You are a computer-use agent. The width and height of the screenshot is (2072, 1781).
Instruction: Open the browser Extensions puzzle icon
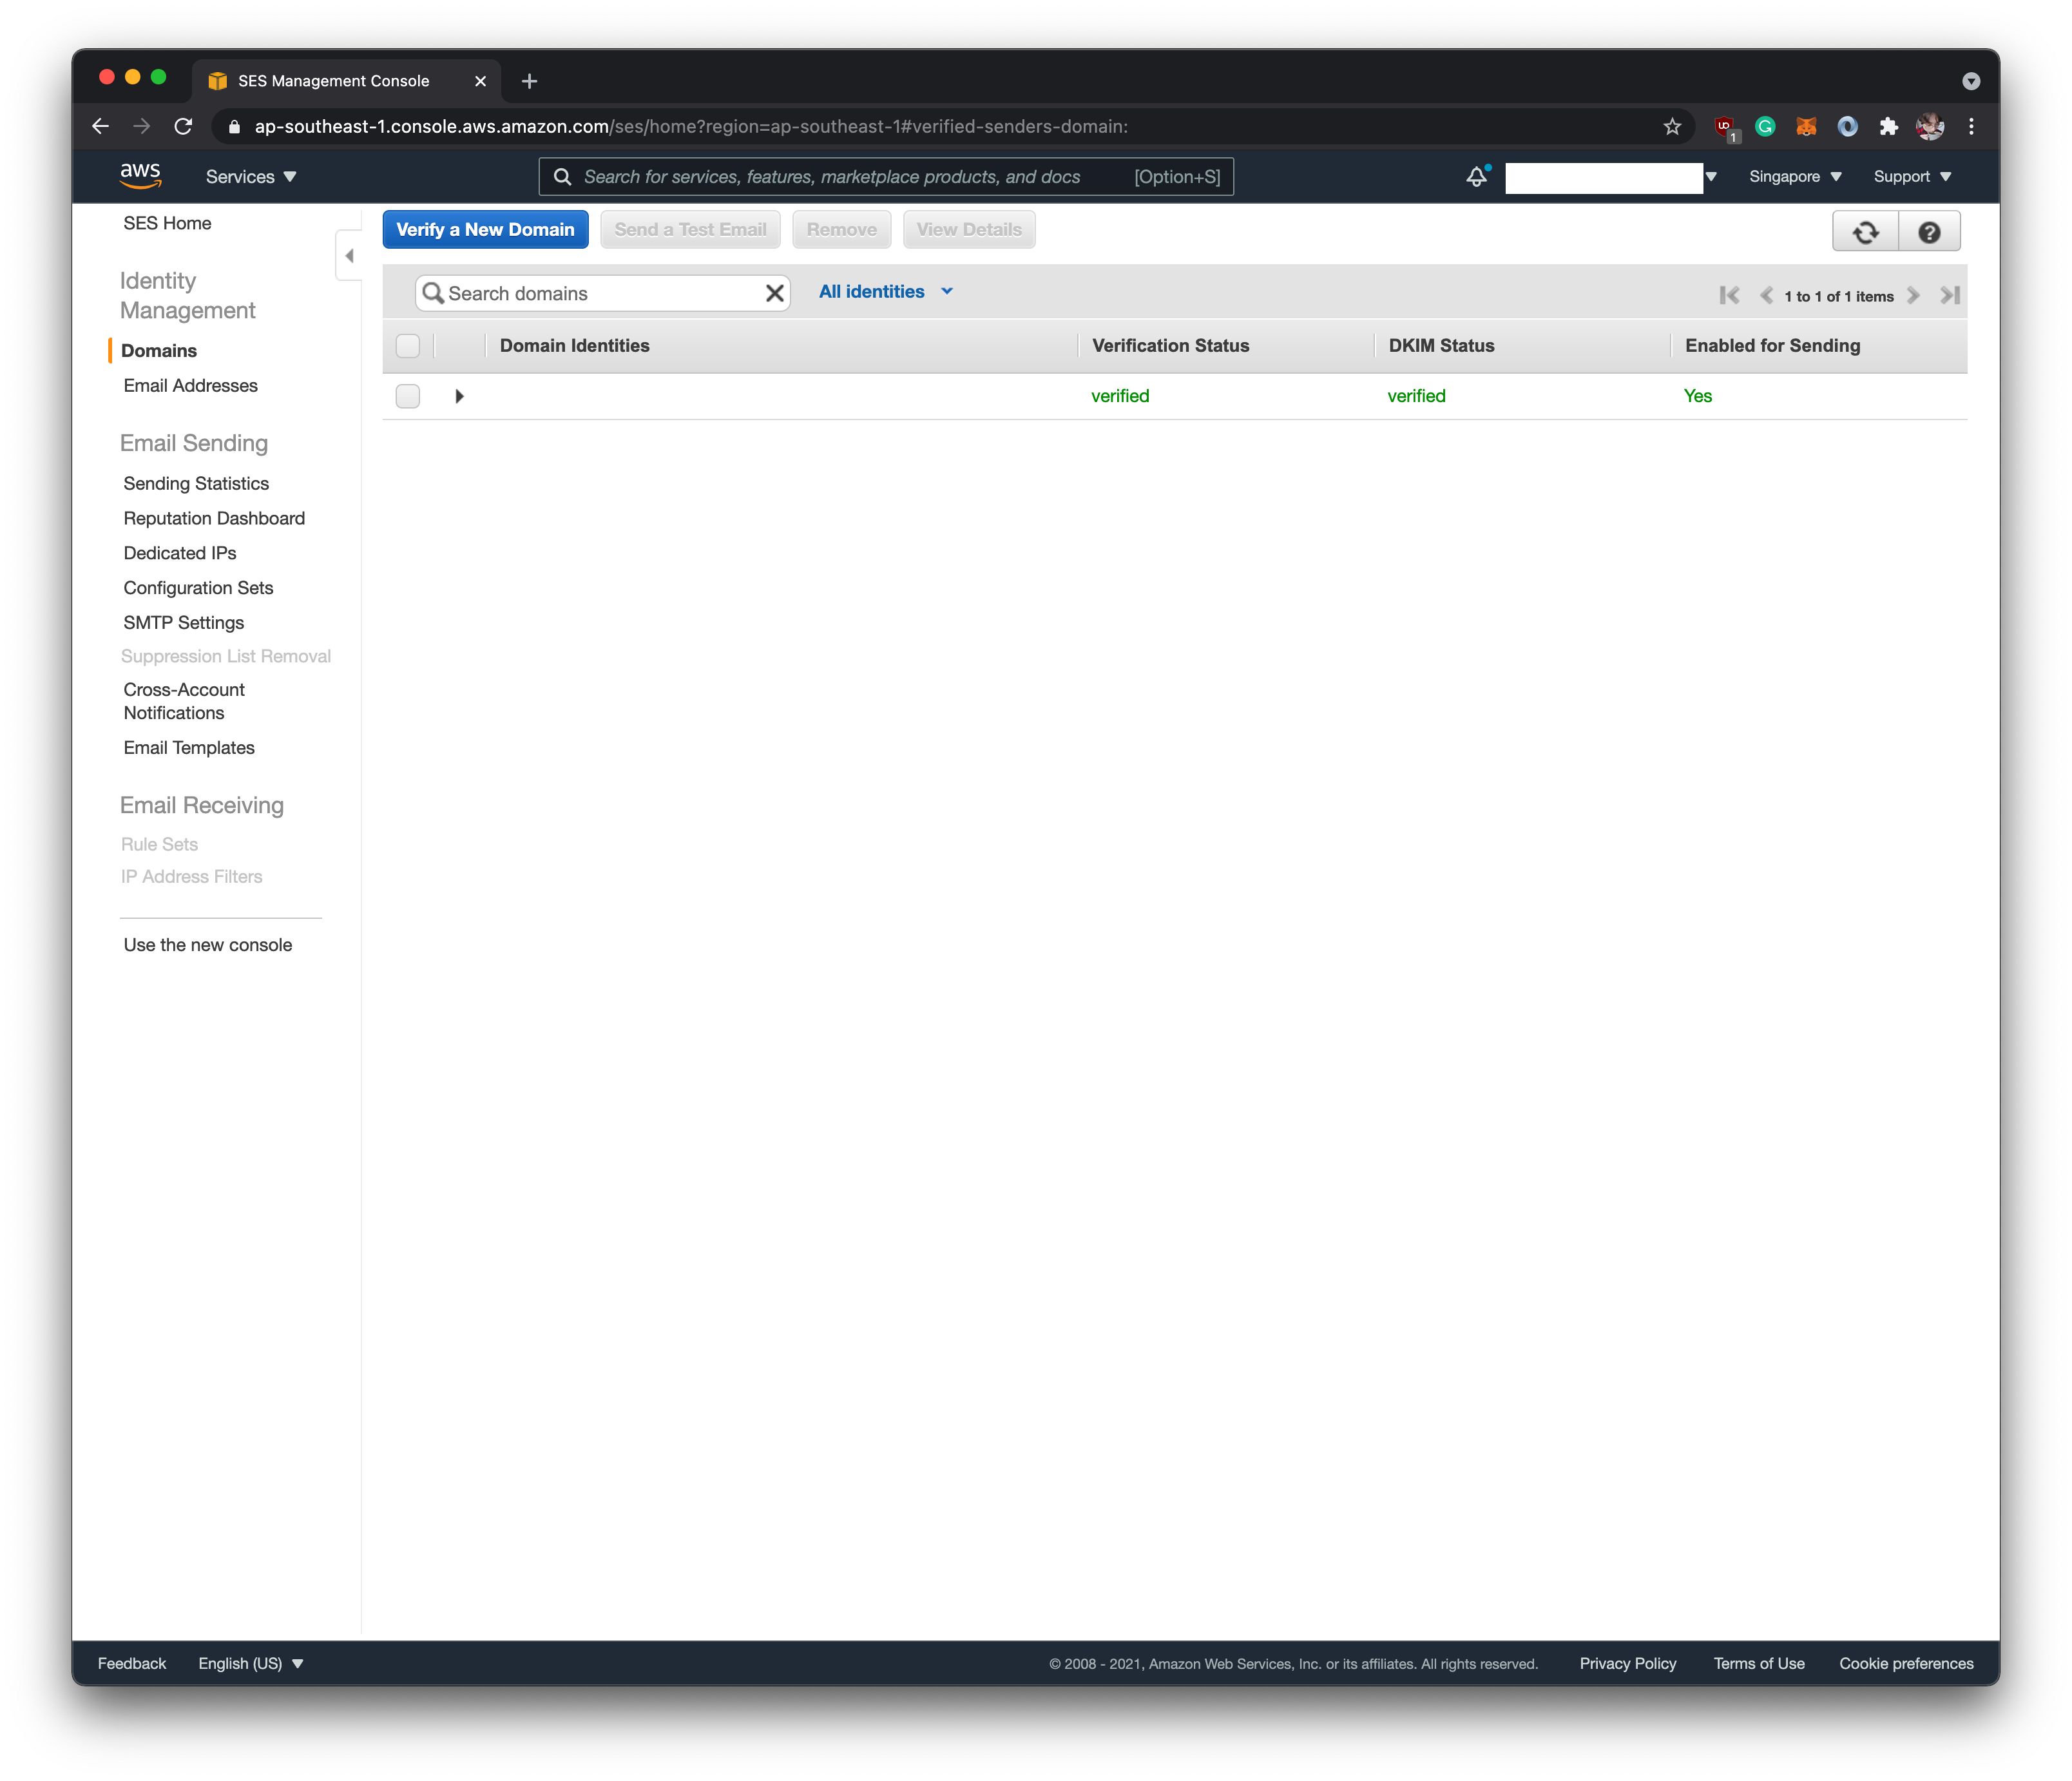1888,126
